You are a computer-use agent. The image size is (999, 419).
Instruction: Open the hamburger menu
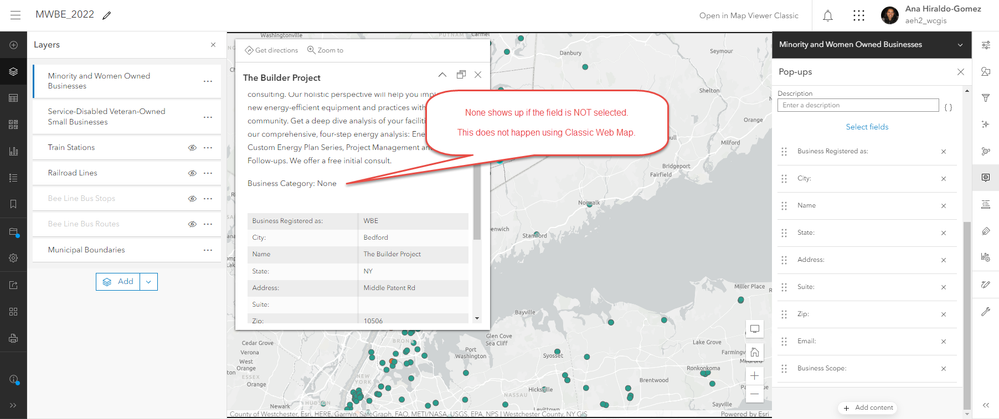pyautogui.click(x=15, y=15)
